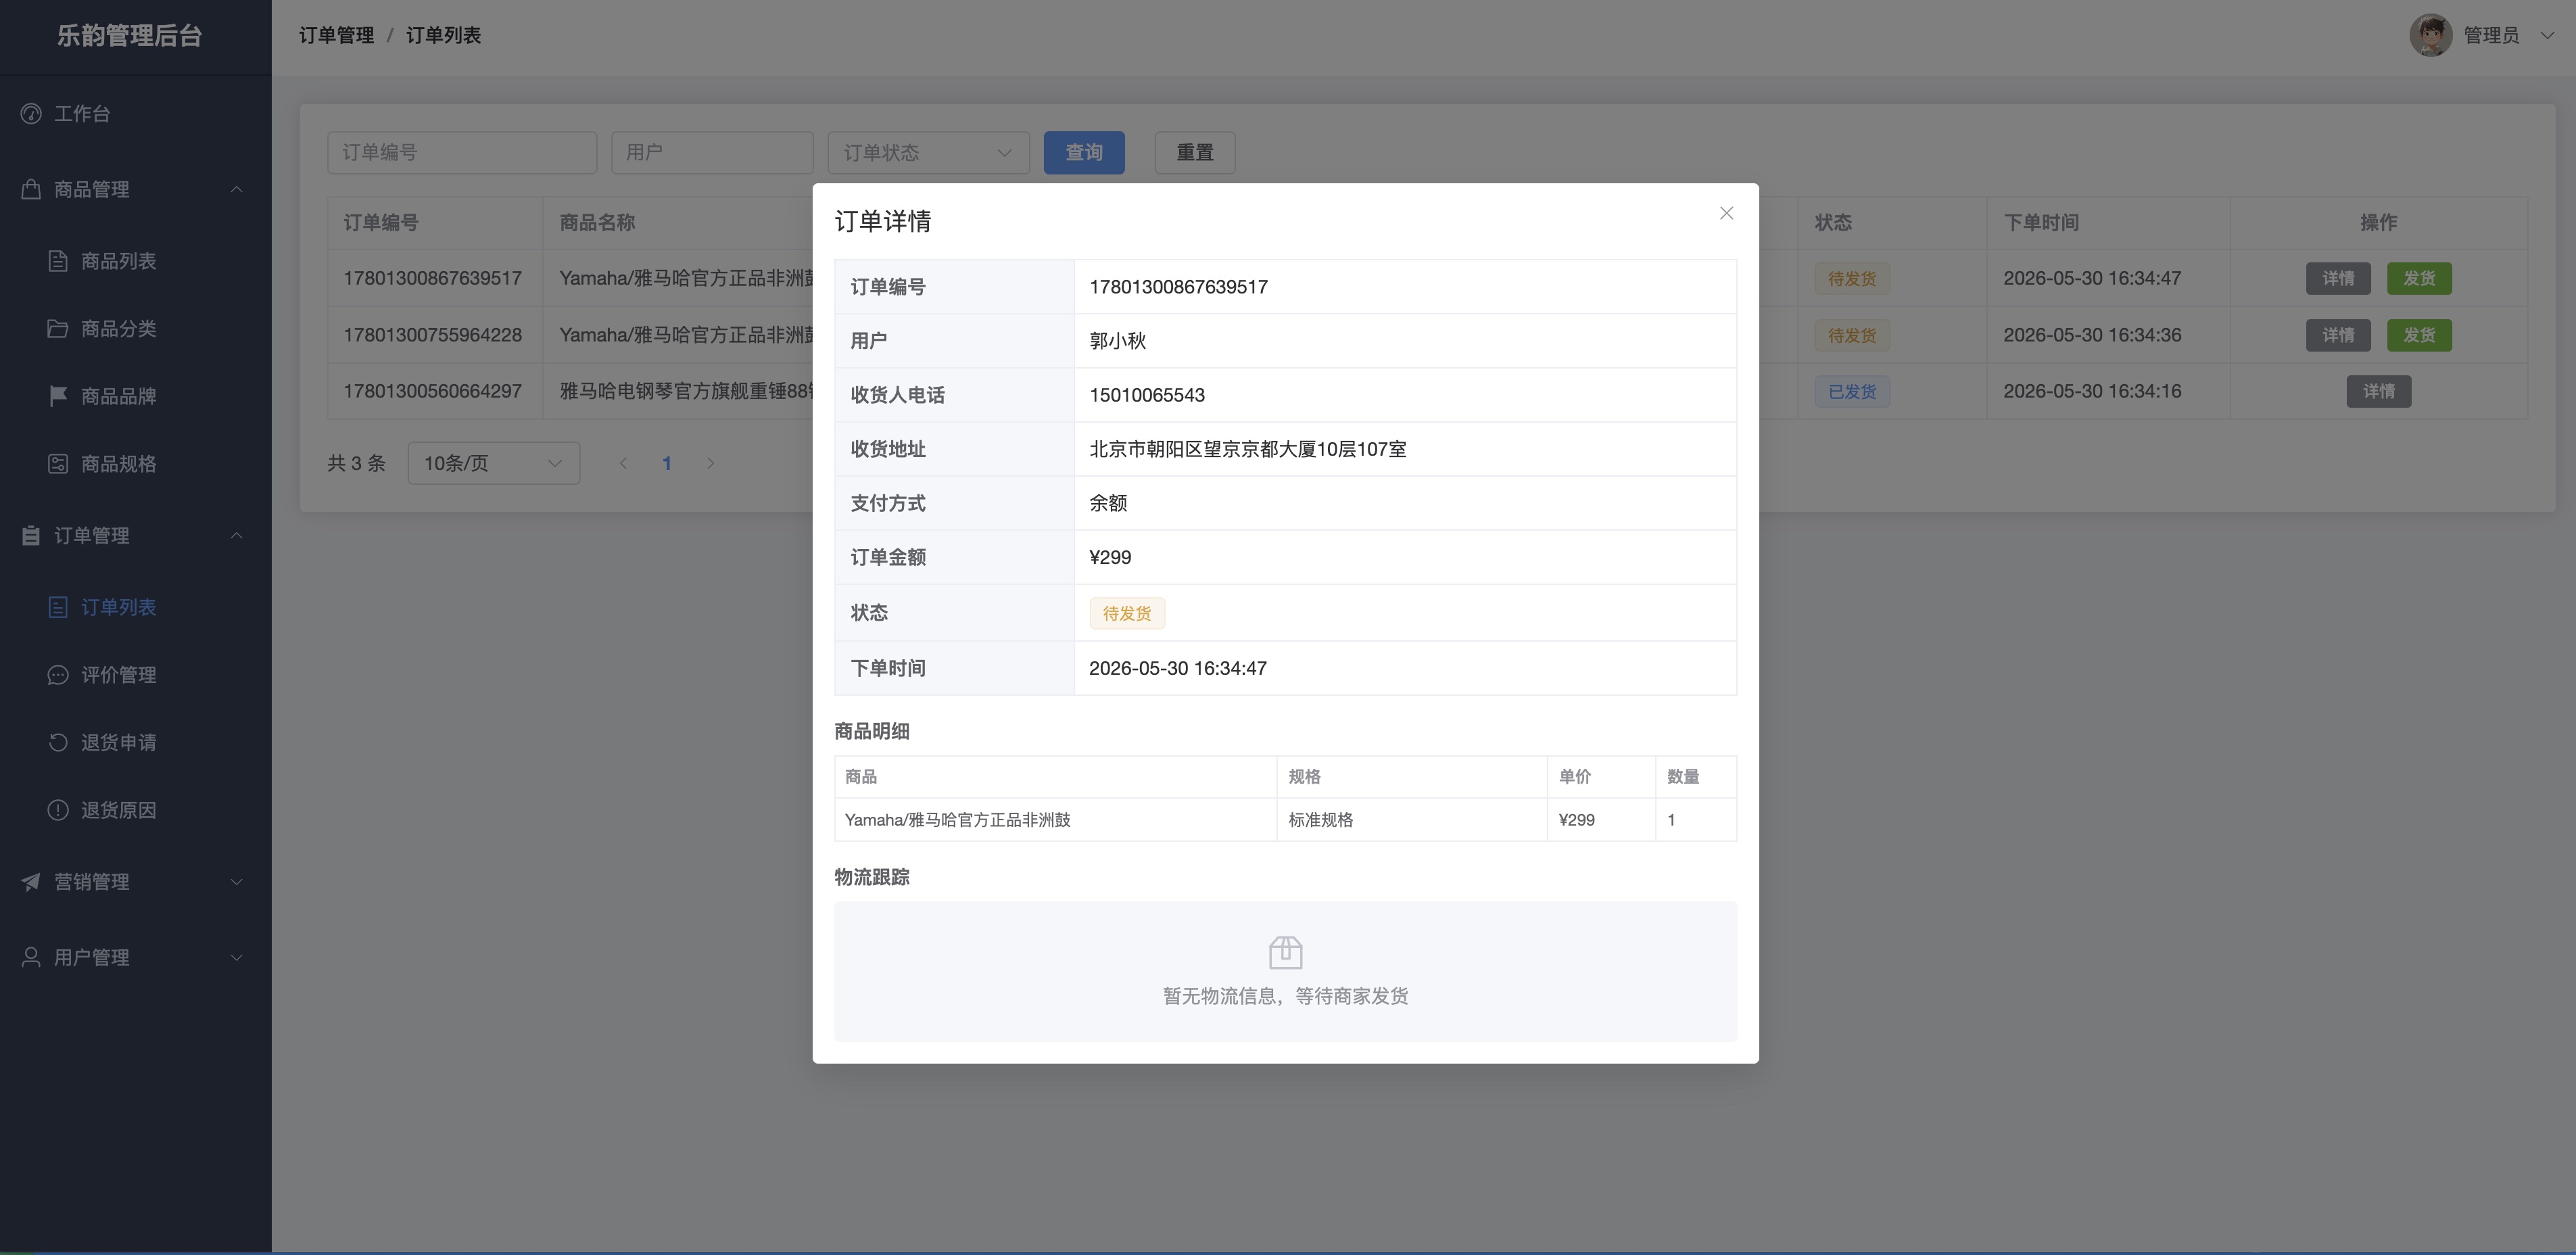Focus the 订单编号 search input
Viewport: 2576px width, 1255px height.
pos(462,153)
